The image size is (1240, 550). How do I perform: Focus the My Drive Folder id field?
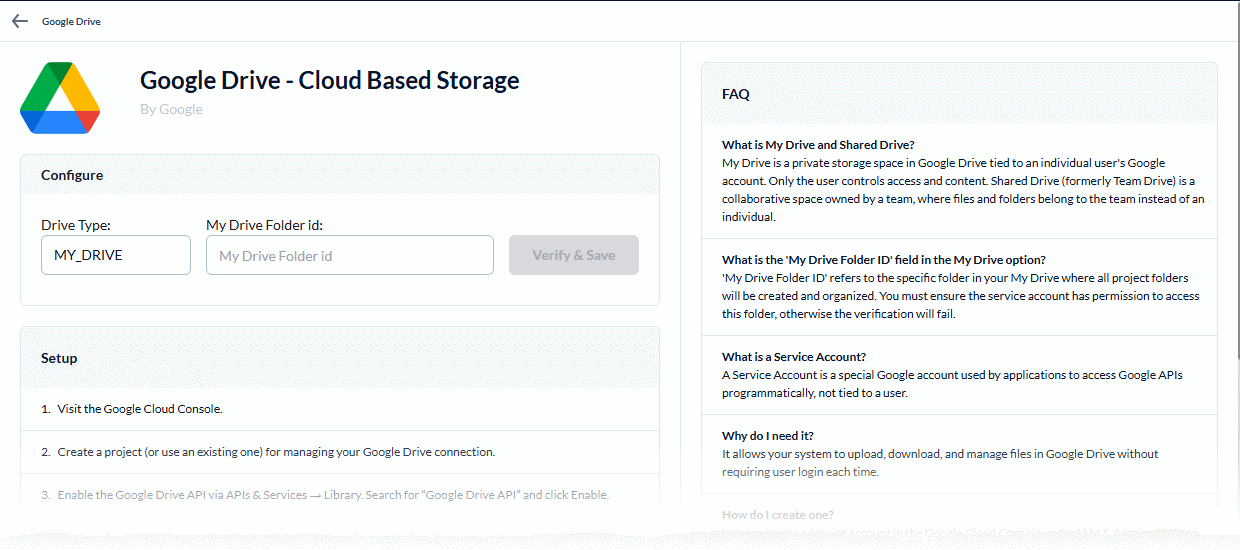click(350, 255)
